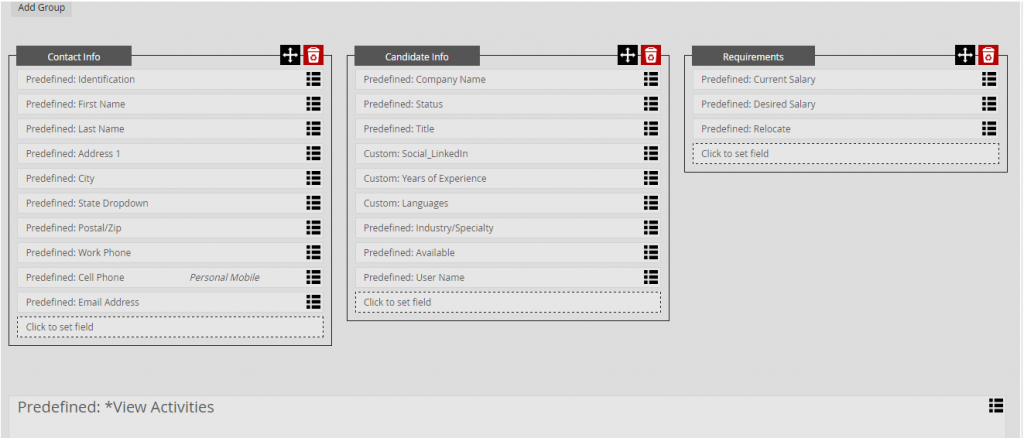Open list icon for Current Salary field
The image size is (1024, 438).
coord(989,79)
